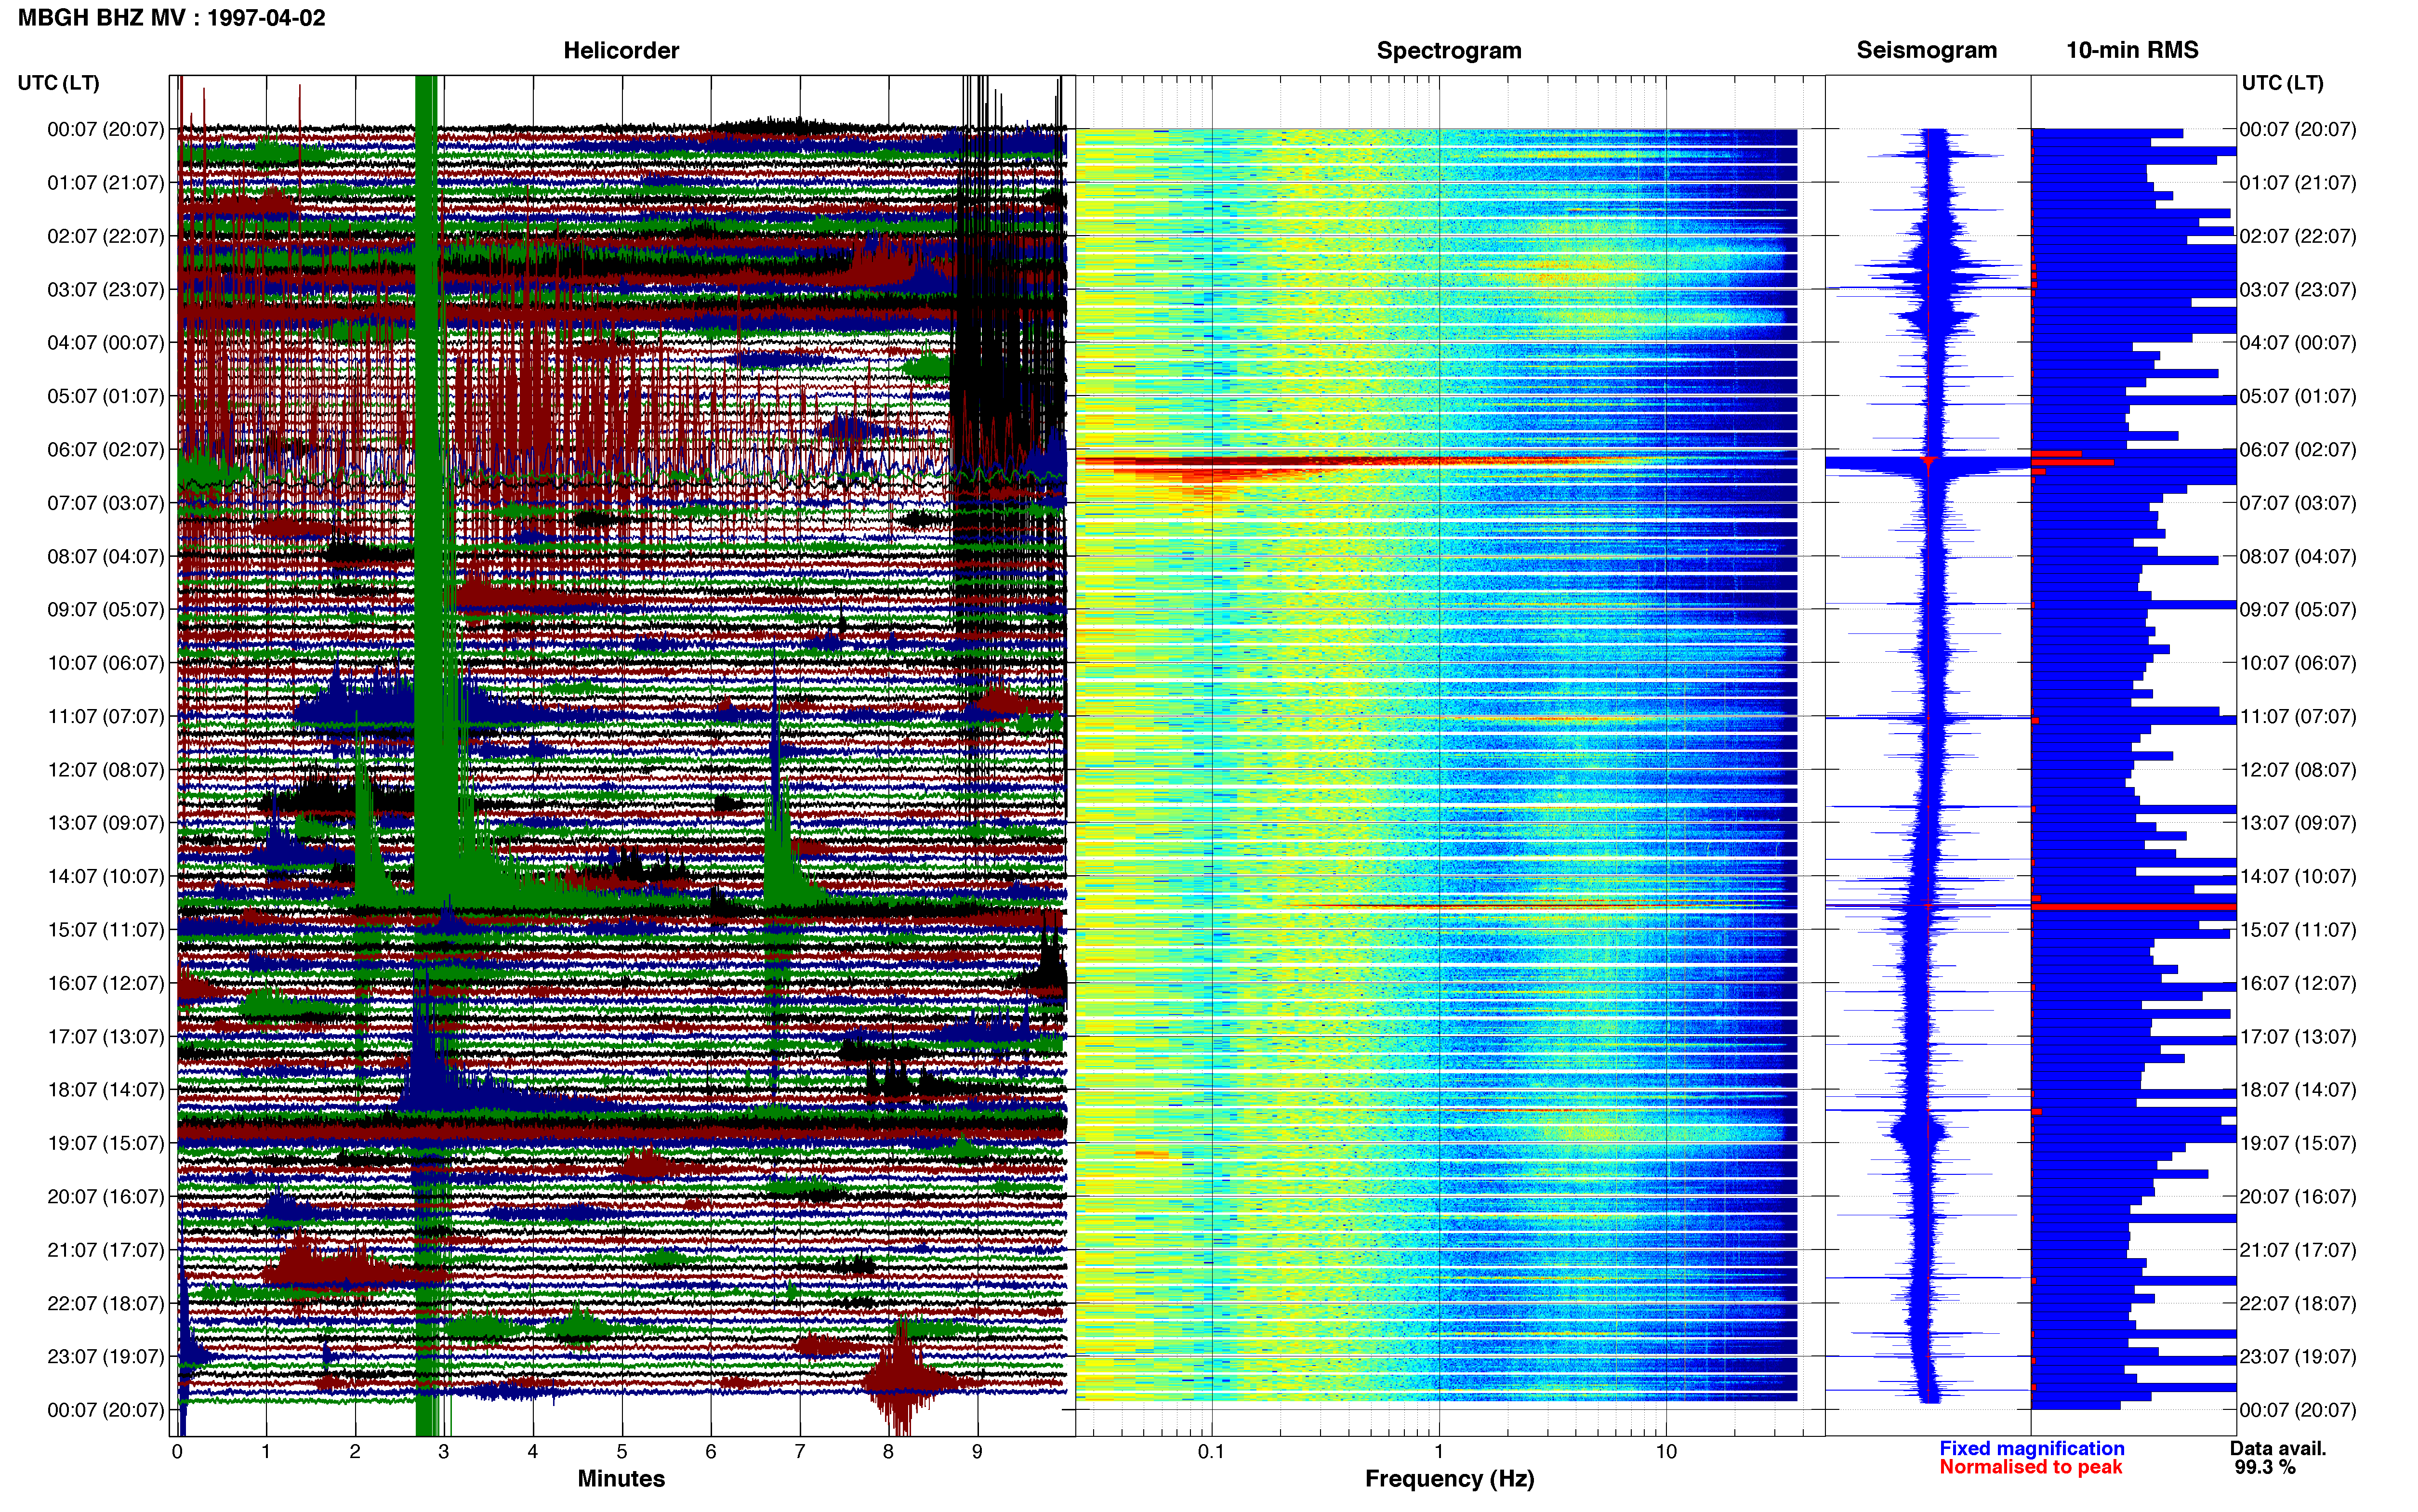Click the red peak RMS bar near 14:37
The height and width of the screenshot is (1512, 2418).
2133,906
